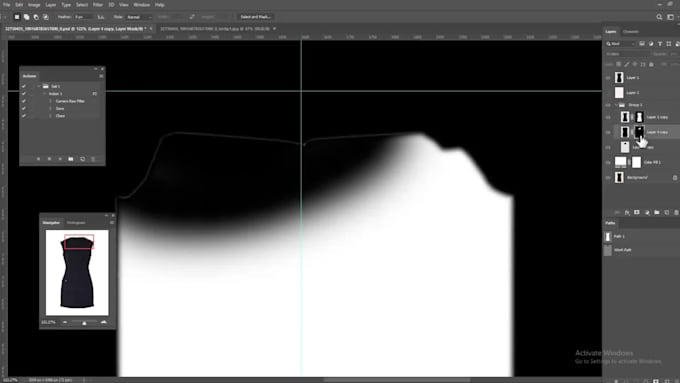Delete action trash icon in Actions panel
The image size is (680, 383).
pyautogui.click(x=93, y=159)
